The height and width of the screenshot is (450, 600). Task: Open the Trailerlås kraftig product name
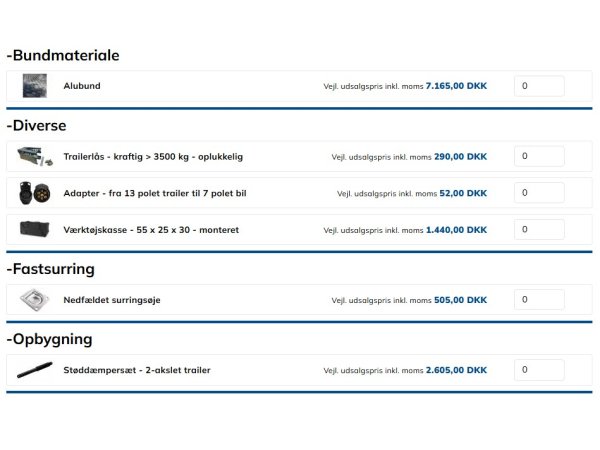(x=153, y=157)
